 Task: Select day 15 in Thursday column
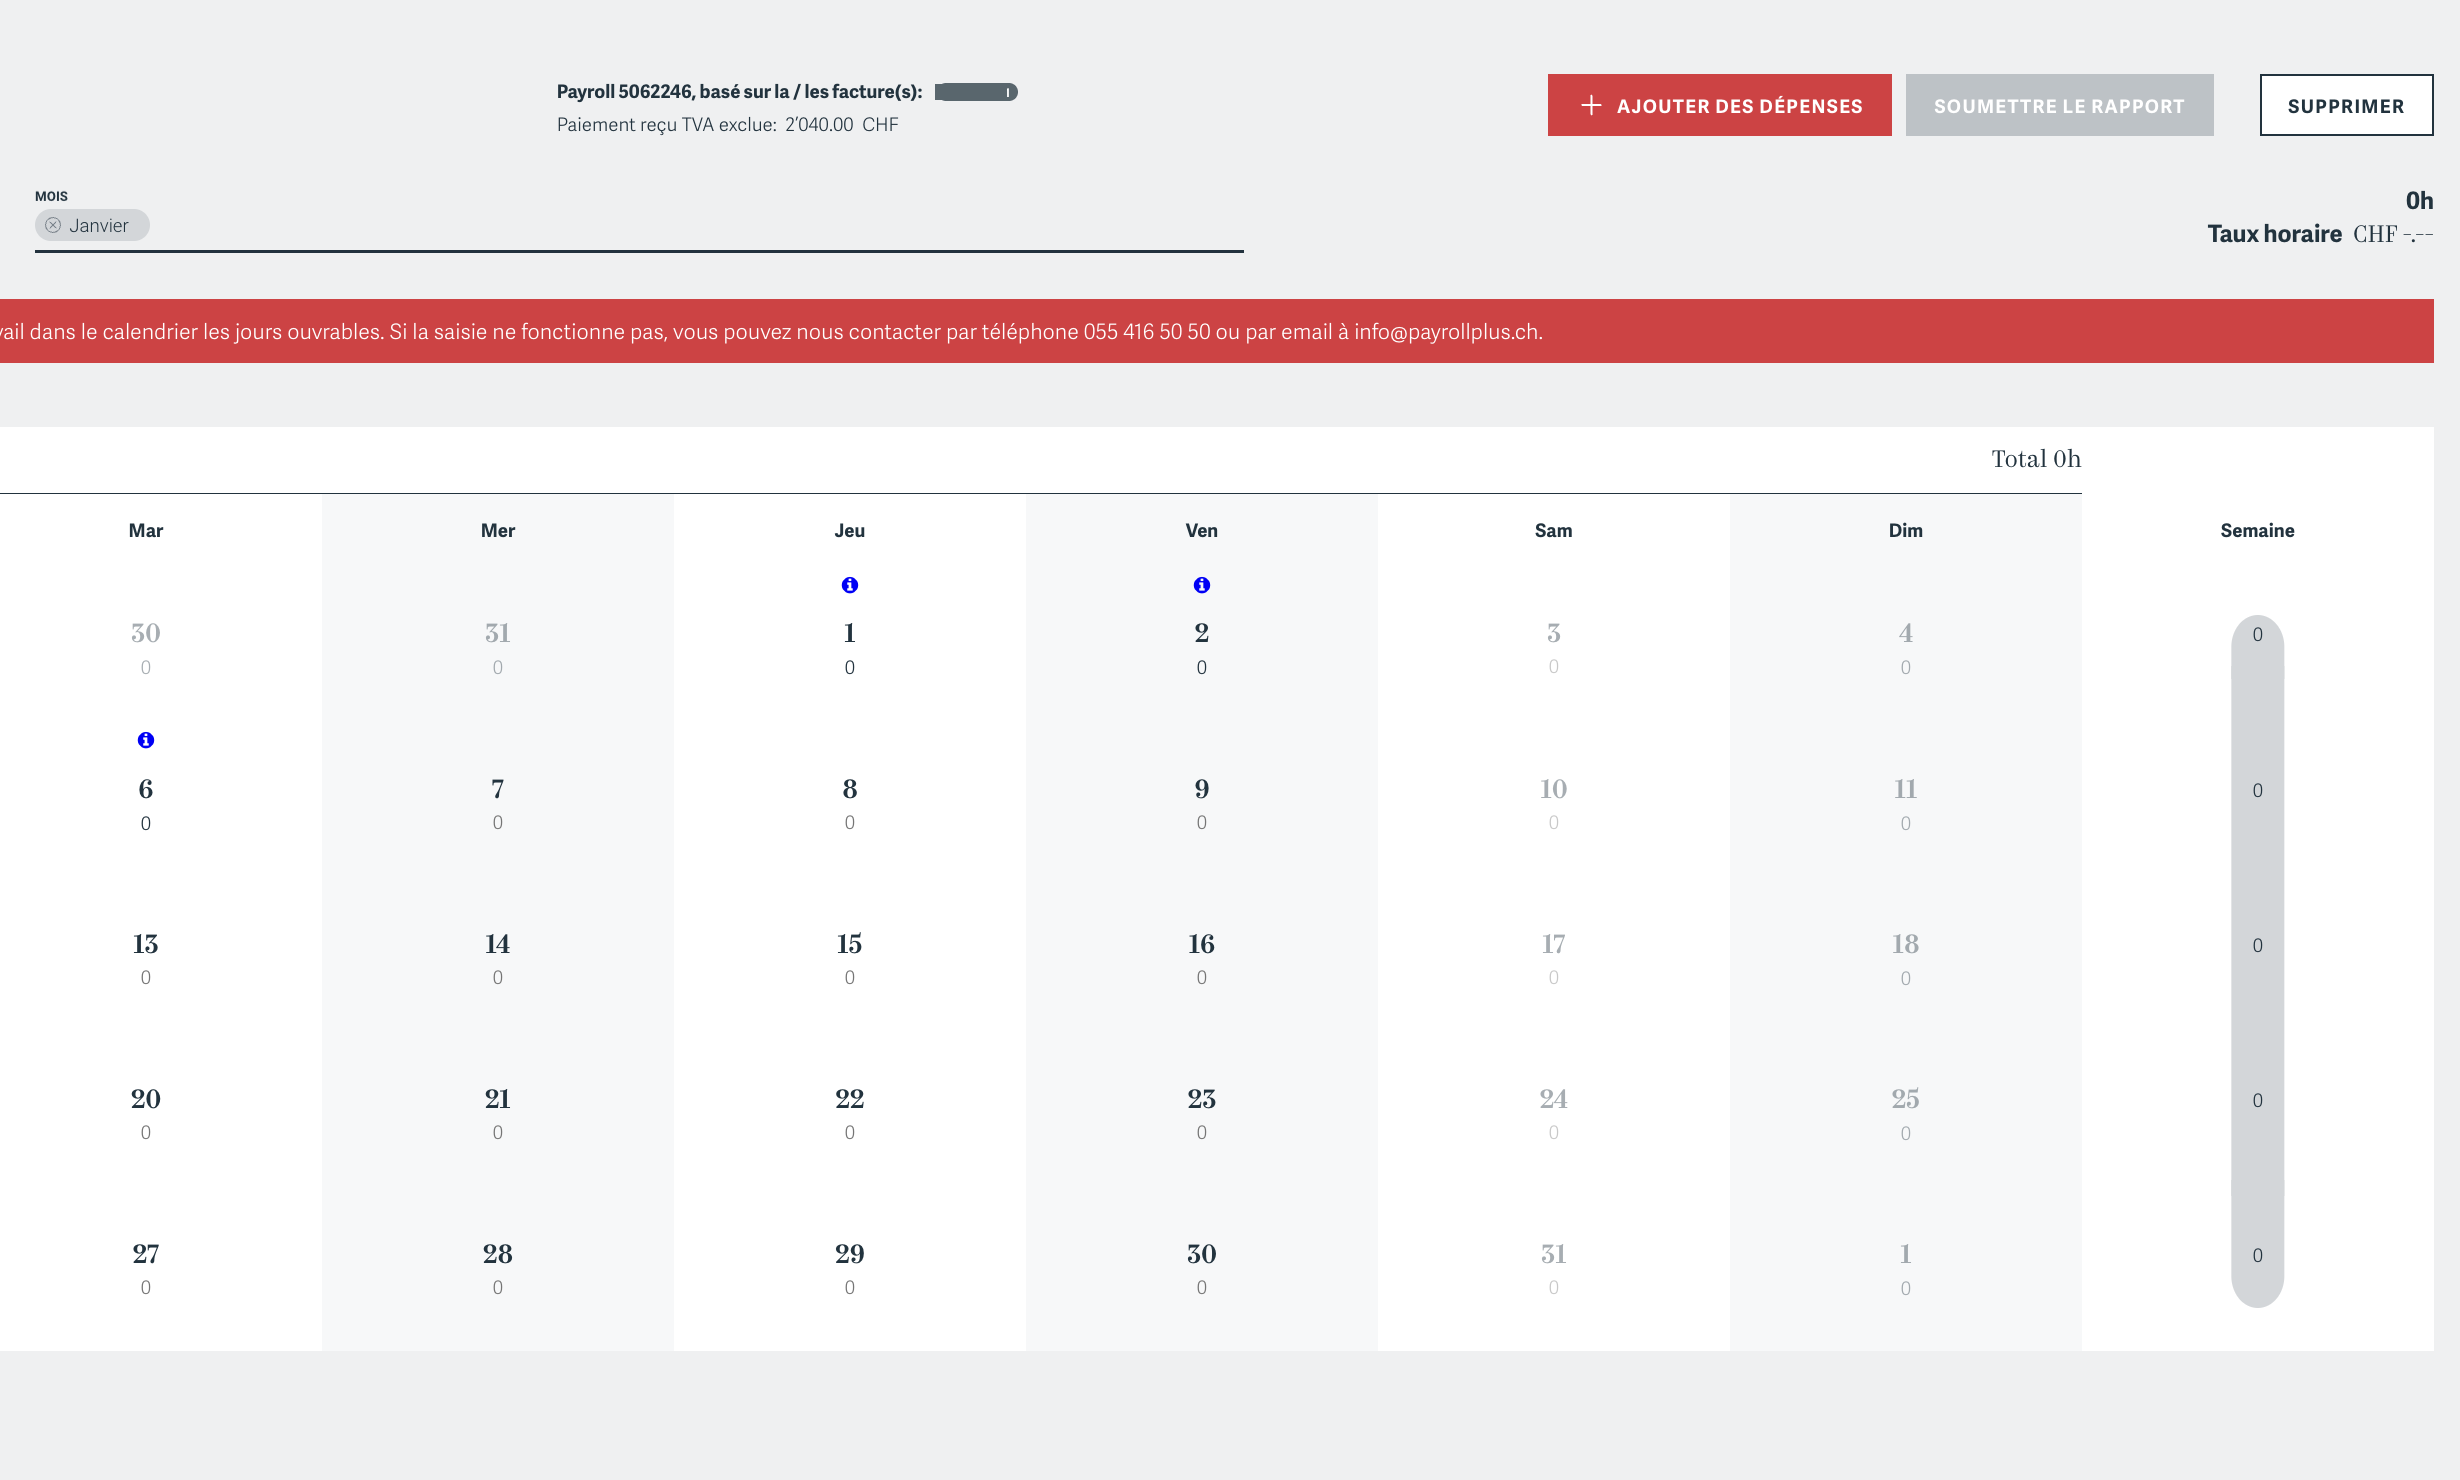pyautogui.click(x=849, y=944)
